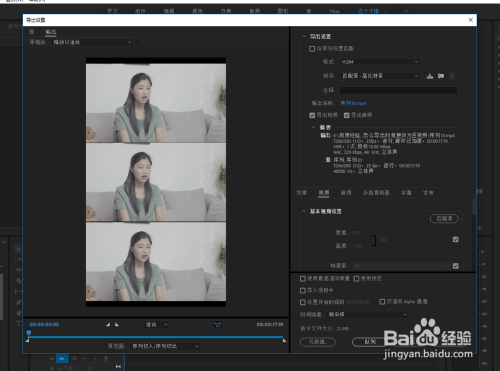The image size is (500, 371).
Task: Open the Publish settings tab
Action: click(x=428, y=193)
